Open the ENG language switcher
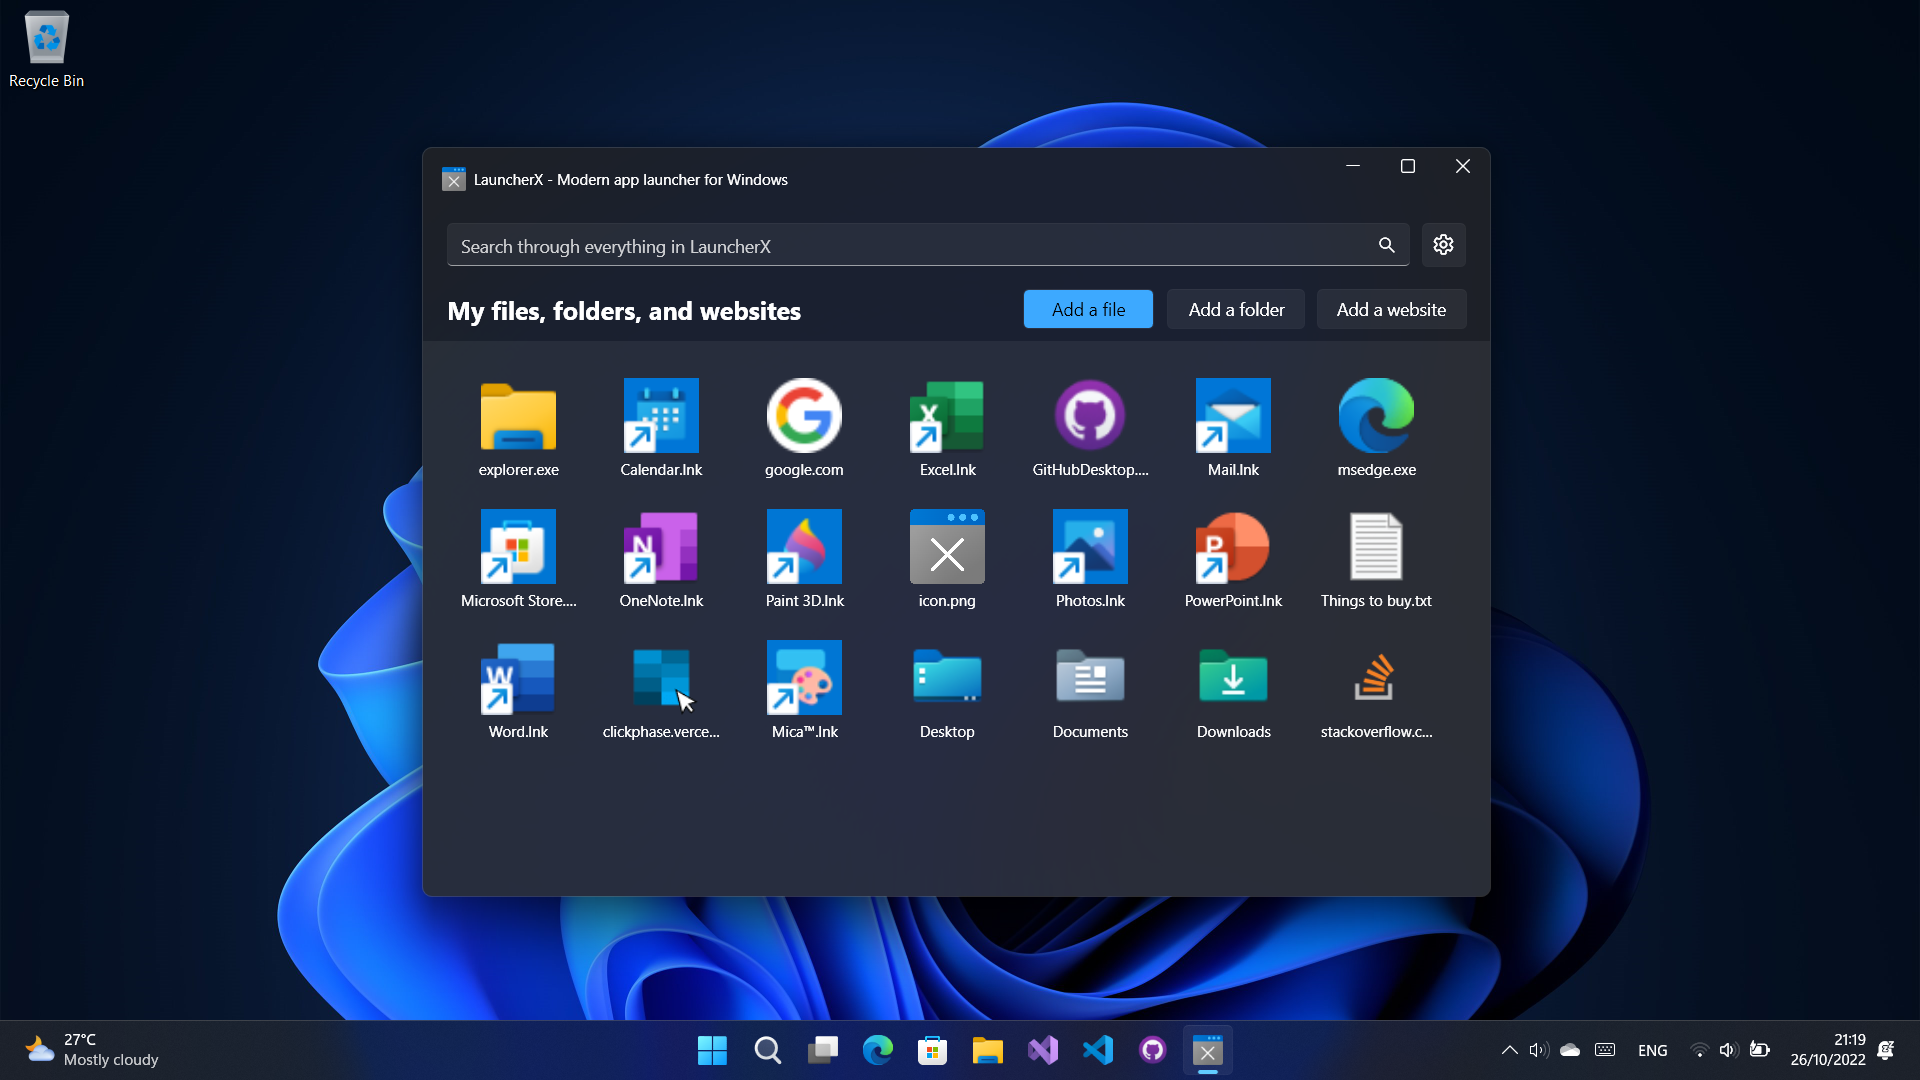1920x1080 pixels. tap(1653, 1050)
